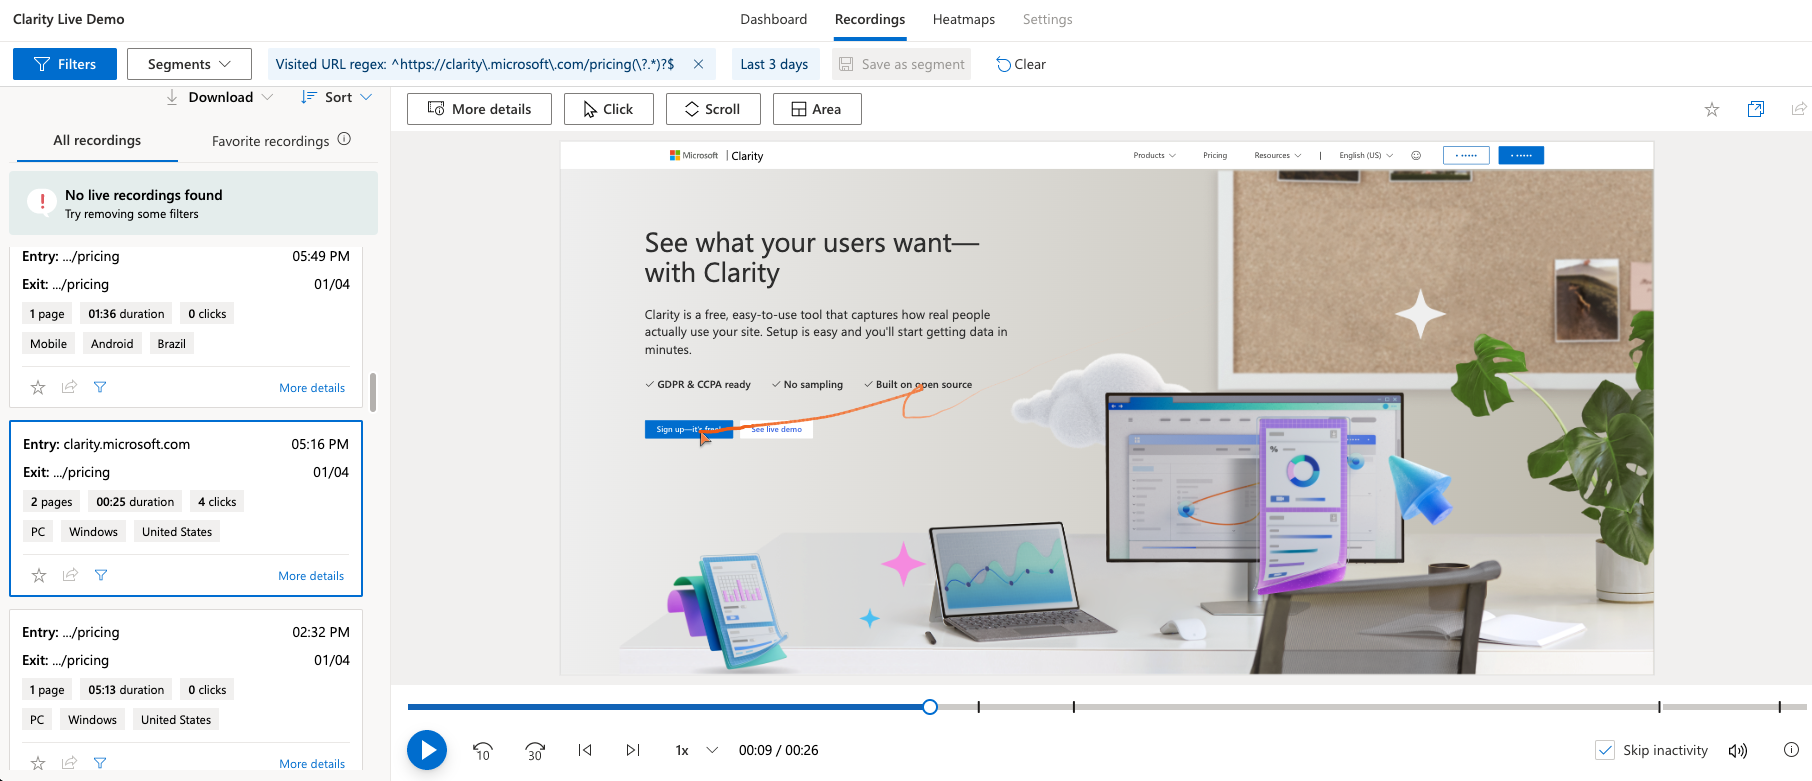
Task: Toggle Skip inactivity checkbox
Action: (1605, 750)
